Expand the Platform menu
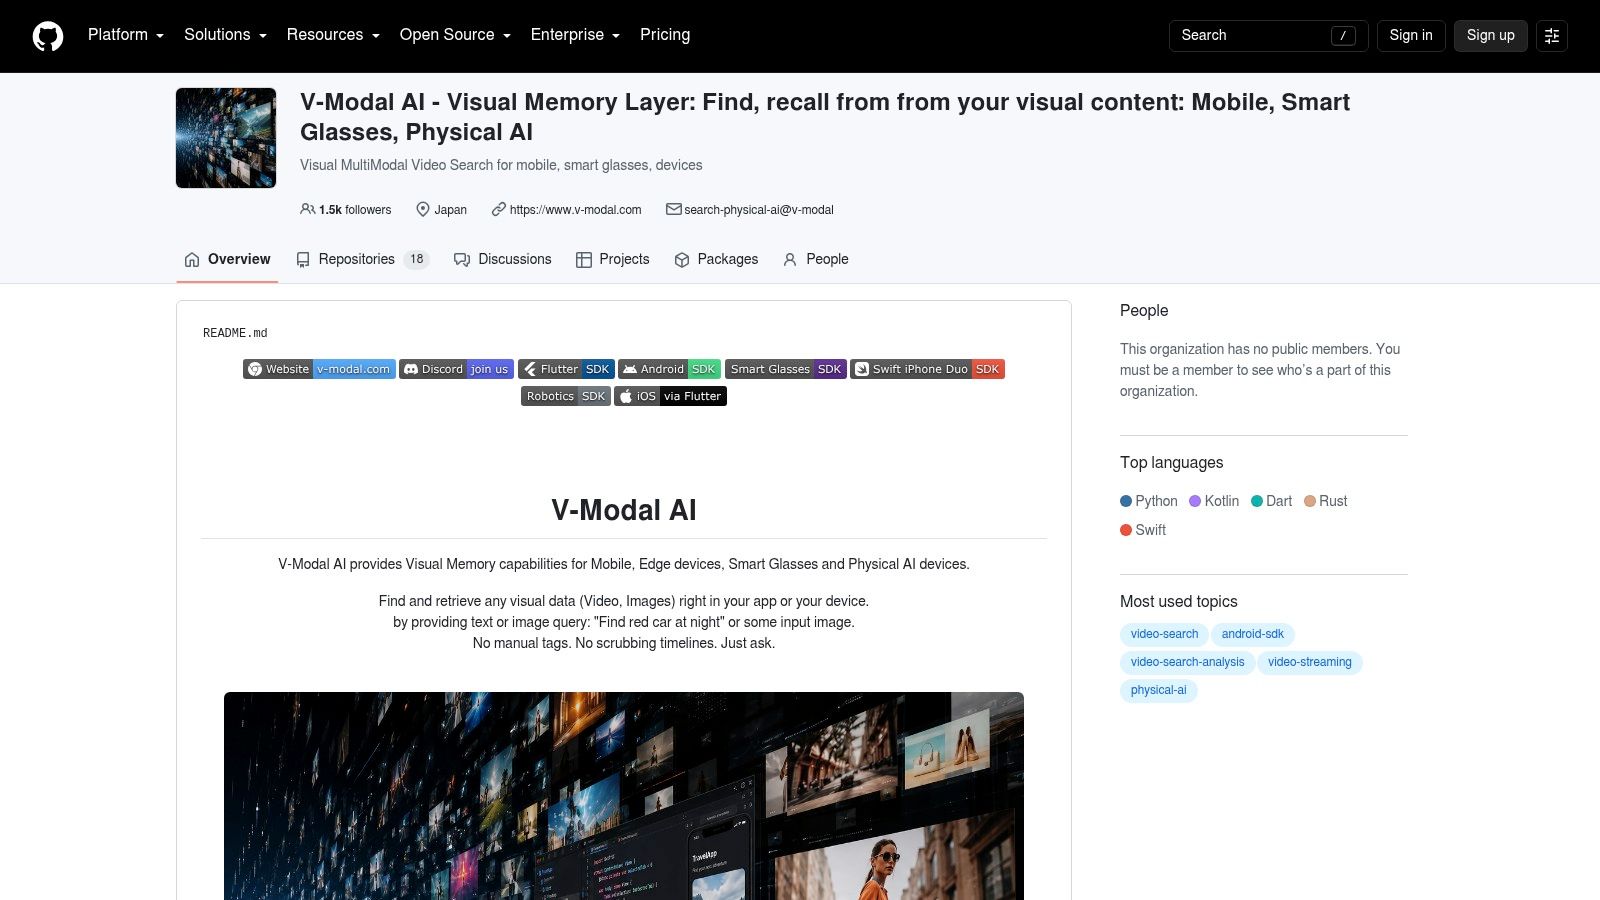The height and width of the screenshot is (900, 1600). click(x=126, y=35)
